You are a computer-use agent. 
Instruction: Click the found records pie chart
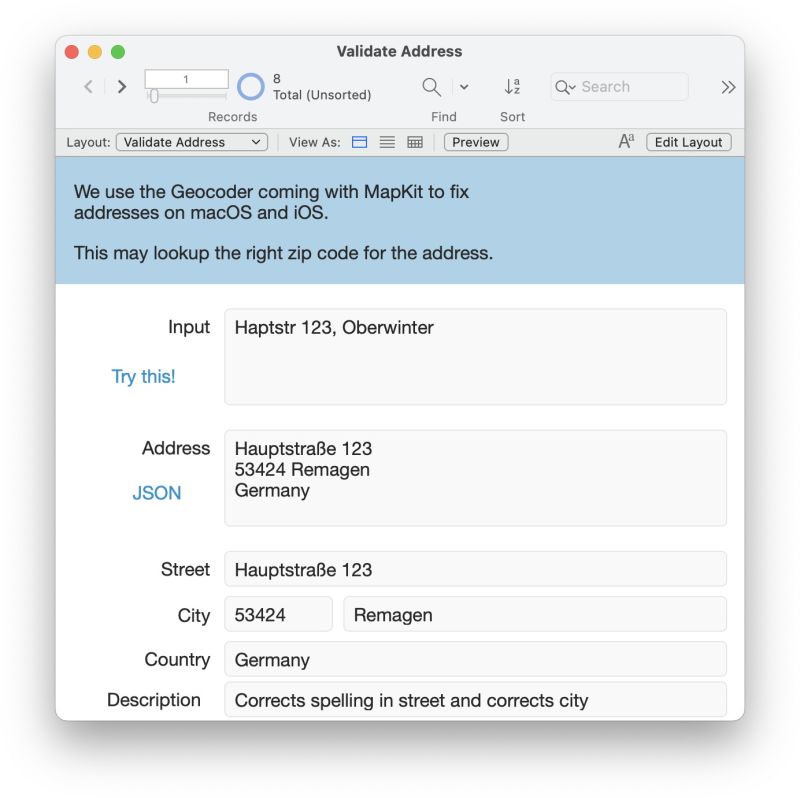(x=250, y=86)
